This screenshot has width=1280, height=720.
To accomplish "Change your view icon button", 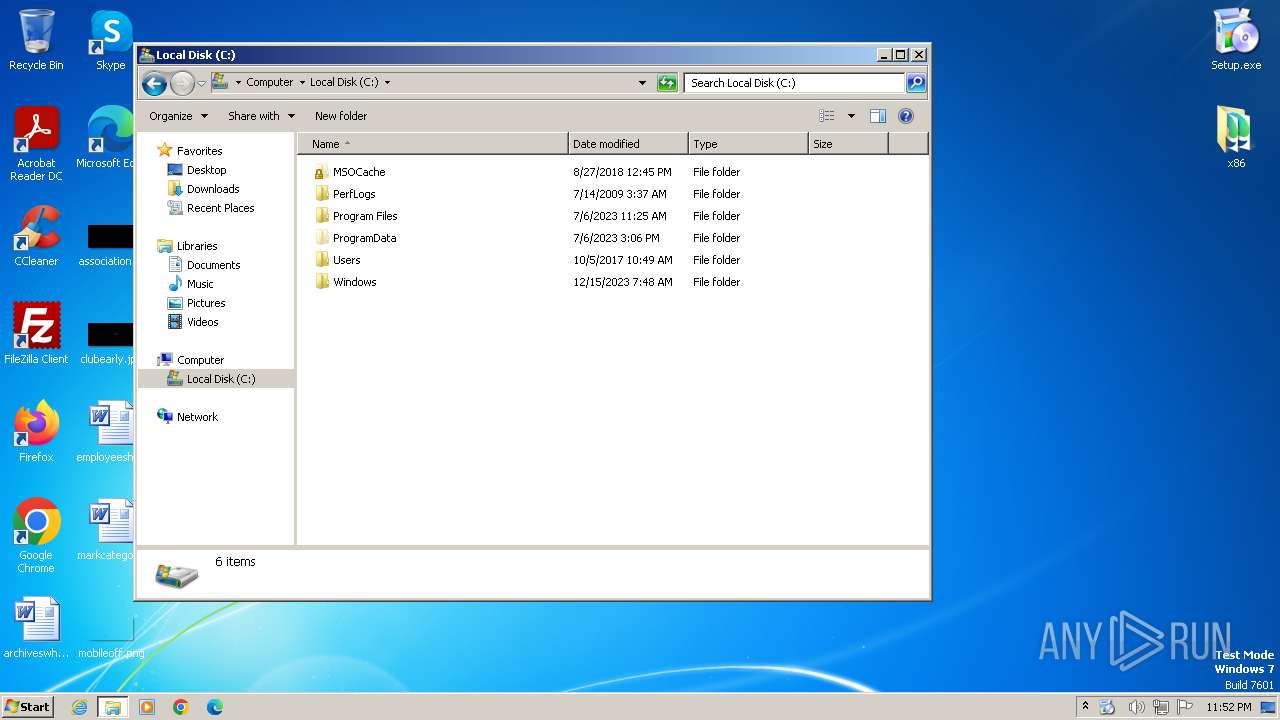I will [826, 116].
